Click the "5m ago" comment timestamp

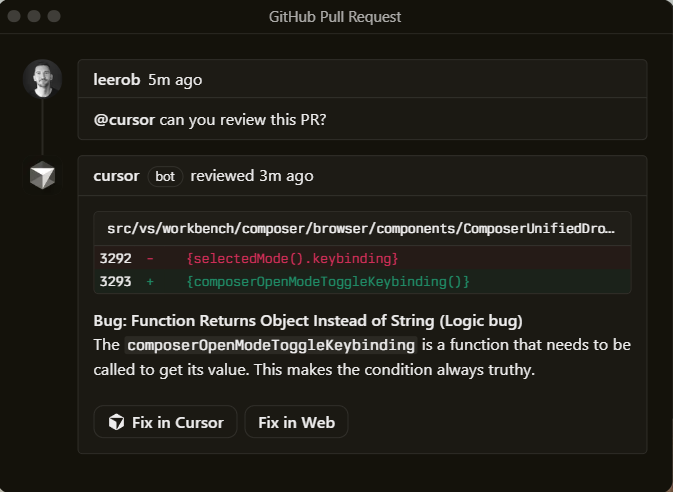click(x=175, y=79)
